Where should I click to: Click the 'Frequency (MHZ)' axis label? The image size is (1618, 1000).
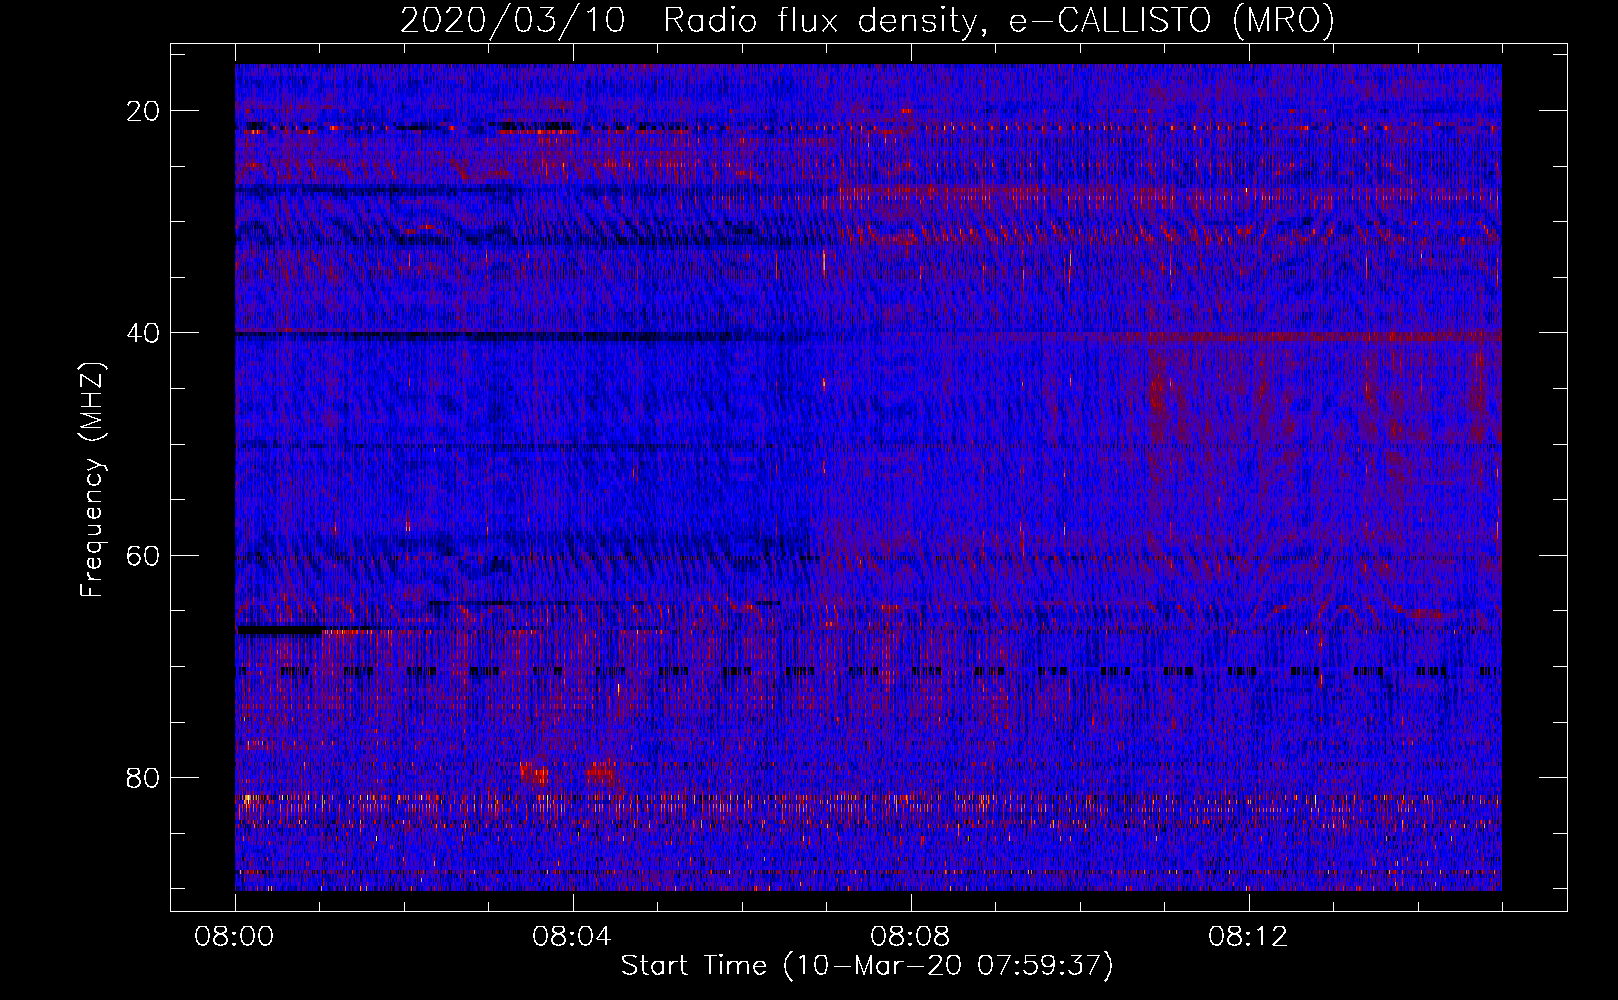tap(92, 479)
